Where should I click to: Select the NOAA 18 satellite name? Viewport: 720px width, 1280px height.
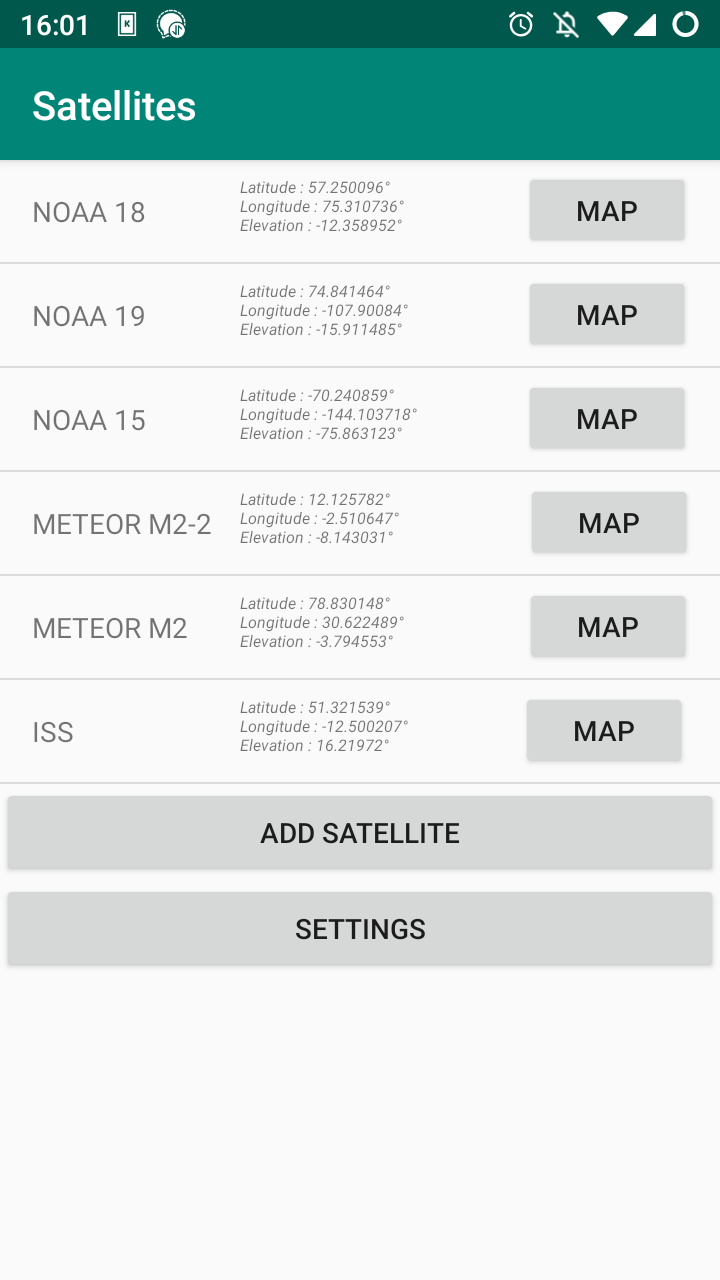pos(89,212)
